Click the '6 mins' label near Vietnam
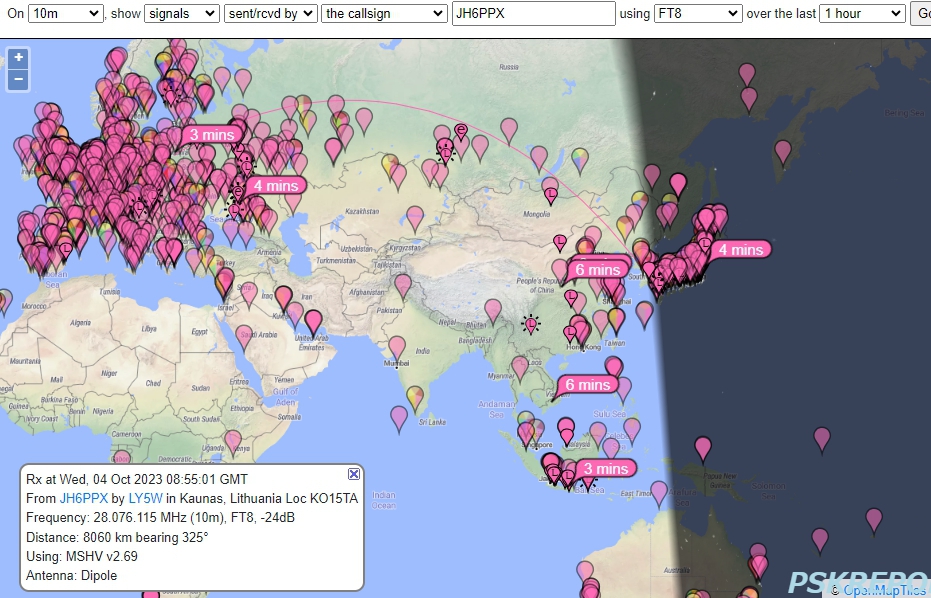The image size is (931, 598). coord(587,385)
